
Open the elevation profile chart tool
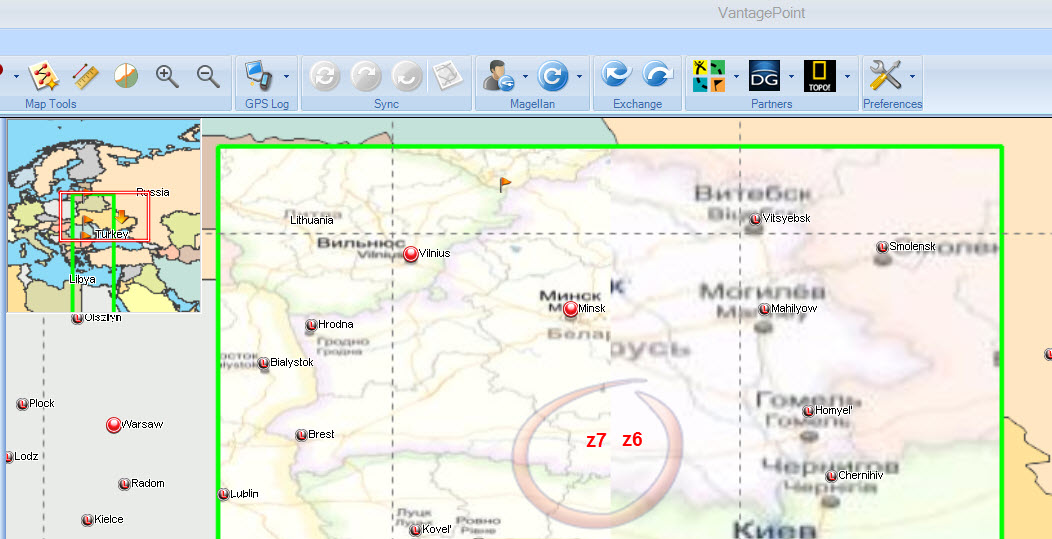pos(126,76)
